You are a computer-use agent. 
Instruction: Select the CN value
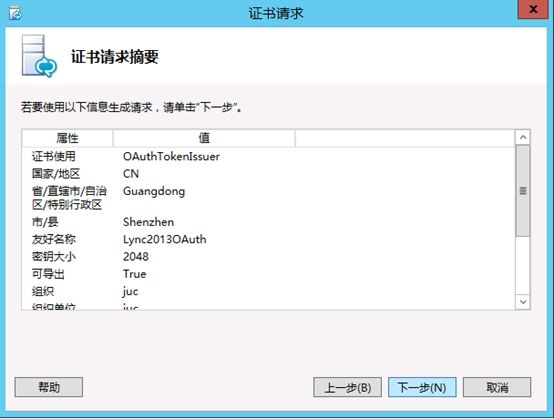(131, 173)
